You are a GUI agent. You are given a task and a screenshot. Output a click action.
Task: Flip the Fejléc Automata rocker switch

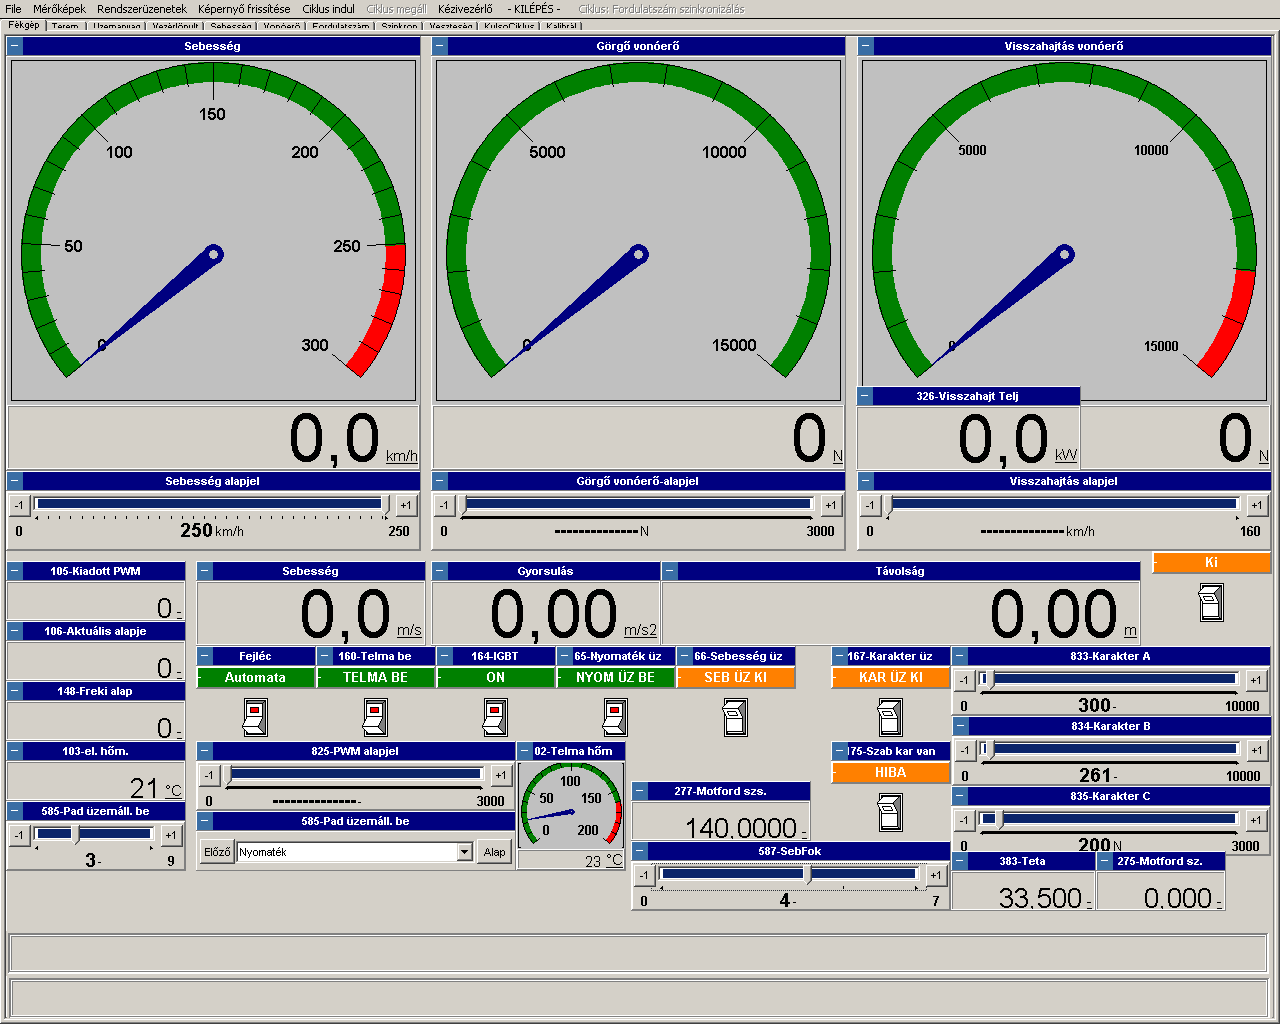point(255,717)
